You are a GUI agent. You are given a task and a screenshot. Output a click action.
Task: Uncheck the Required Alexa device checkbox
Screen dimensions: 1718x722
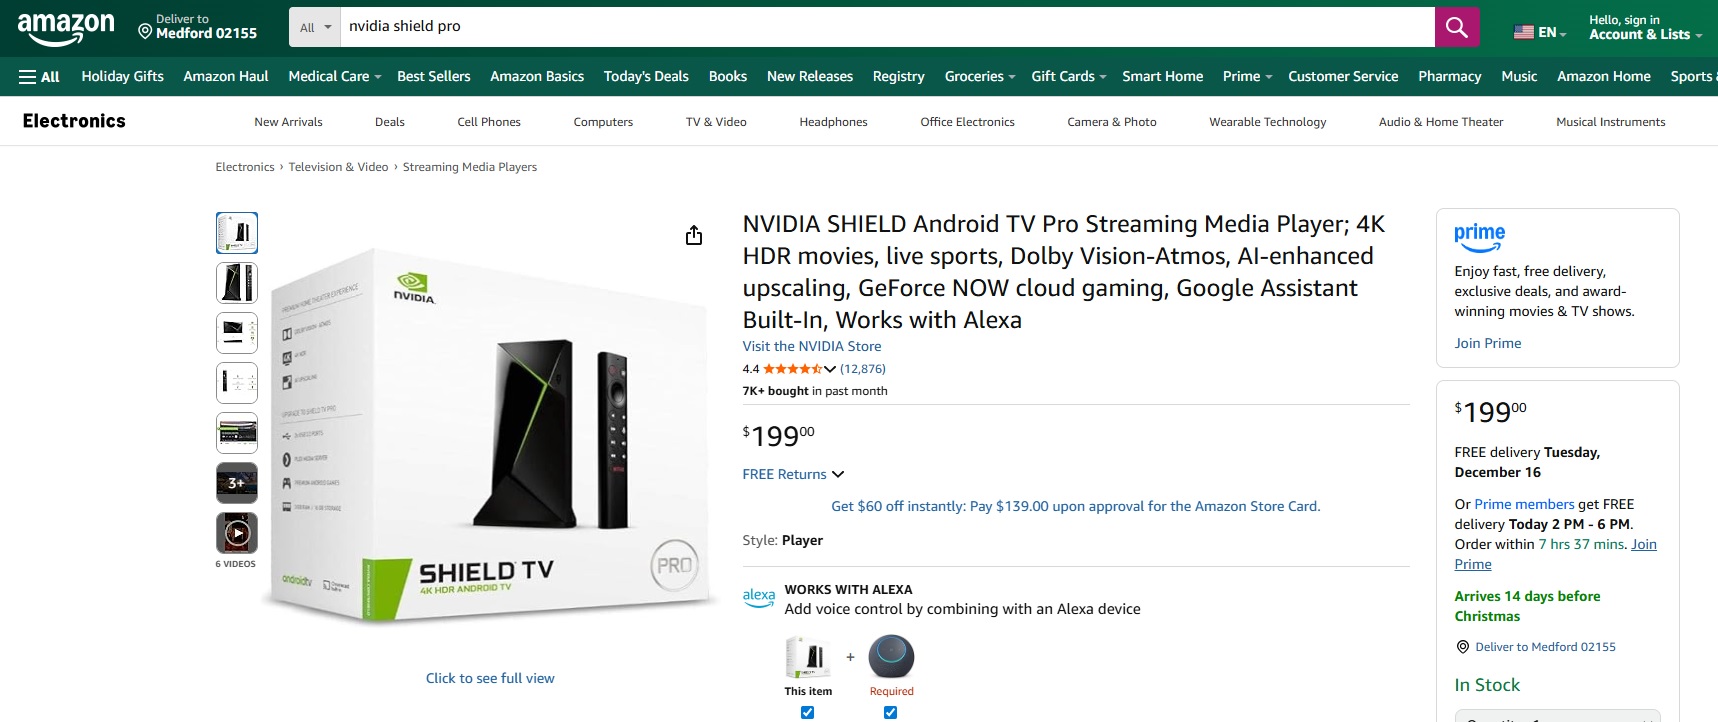point(890,712)
